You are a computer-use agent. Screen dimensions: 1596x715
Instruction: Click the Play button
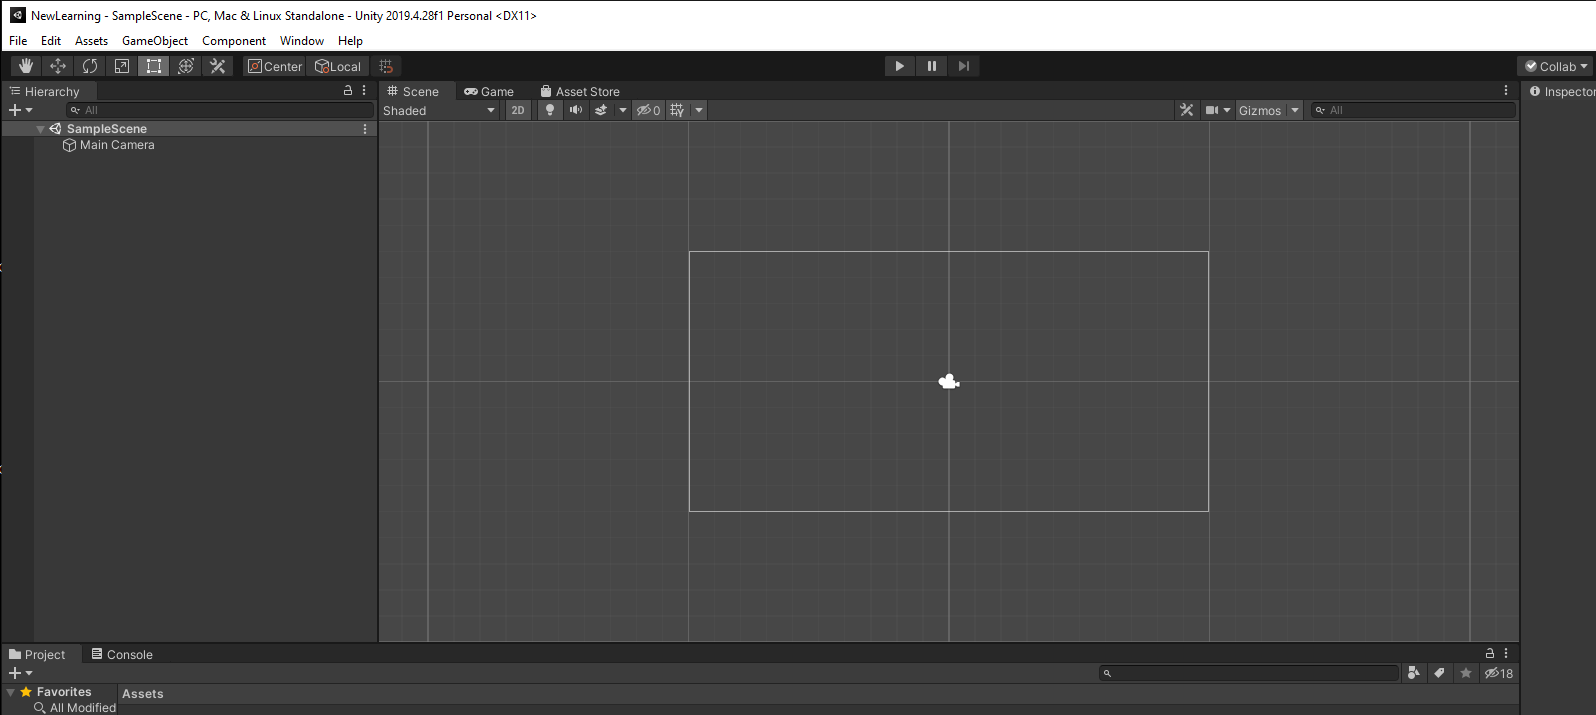pos(900,66)
